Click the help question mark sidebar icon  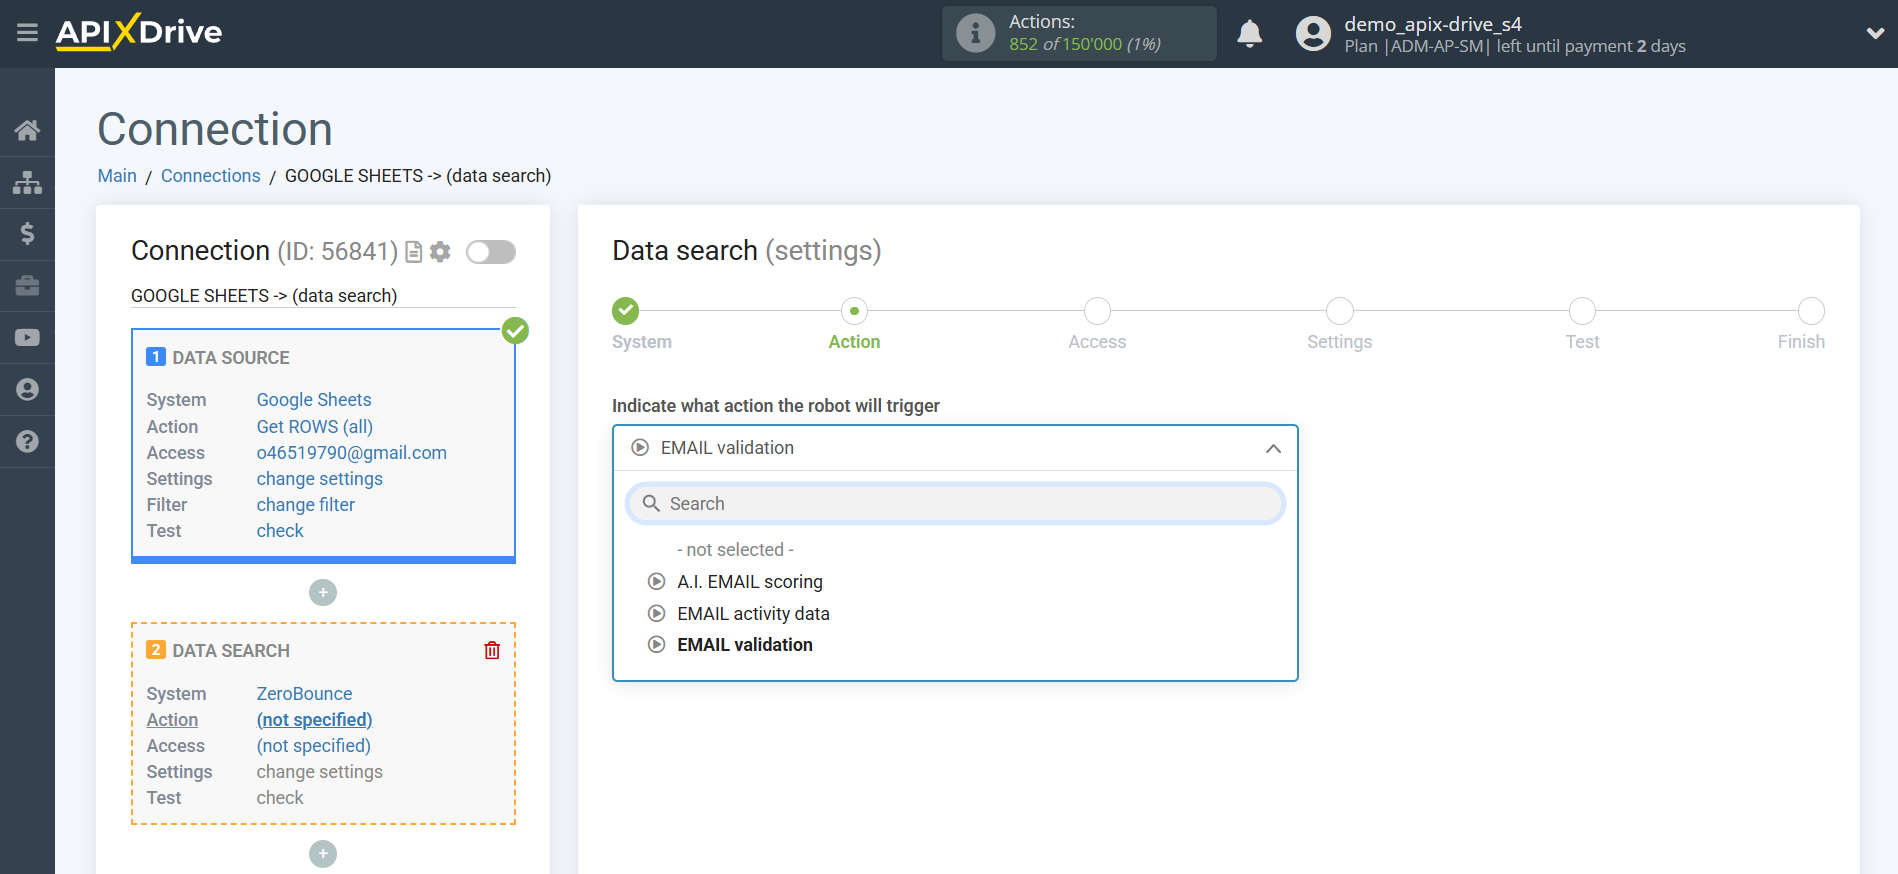(x=27, y=441)
